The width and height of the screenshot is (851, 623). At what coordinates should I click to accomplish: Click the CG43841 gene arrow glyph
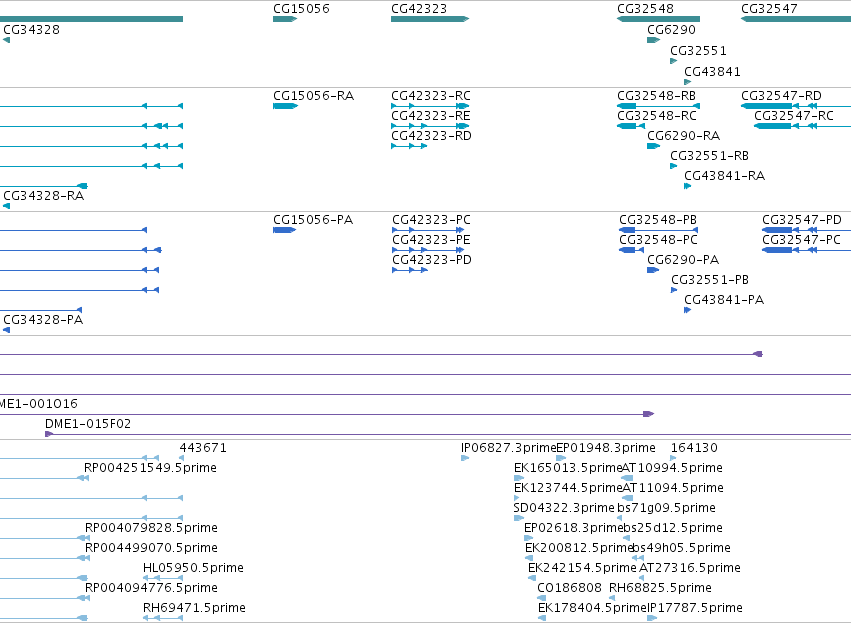(688, 82)
